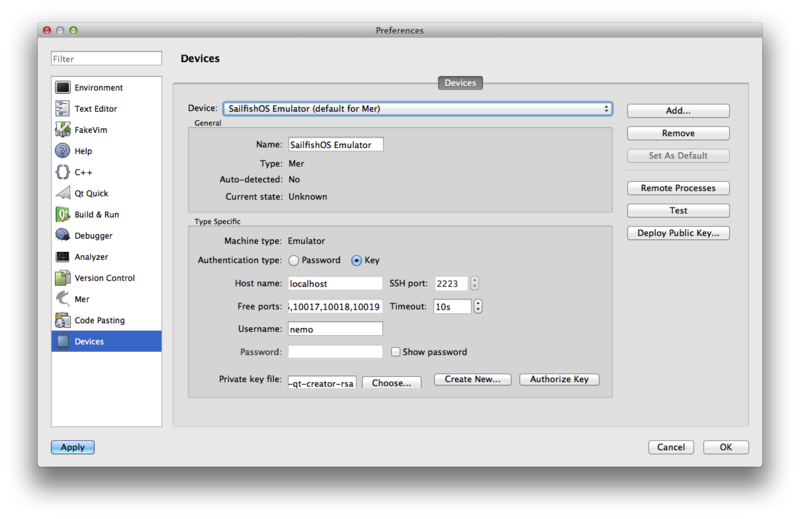This screenshot has width=800, height=519.
Task: Confirm with the OK button
Action: click(x=726, y=447)
